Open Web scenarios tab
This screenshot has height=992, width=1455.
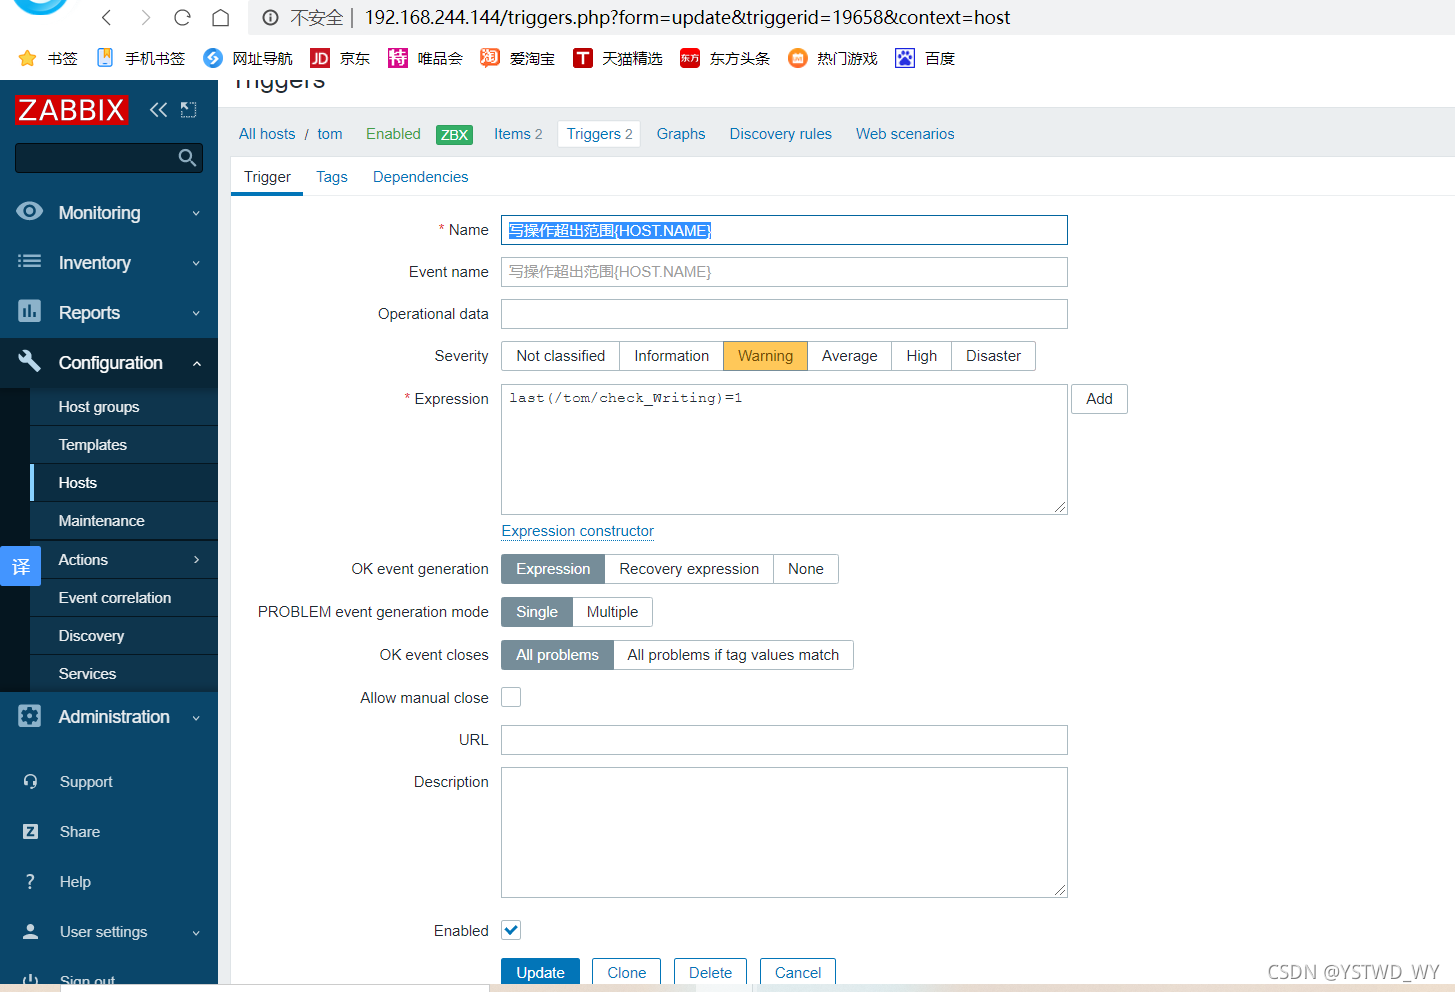905,134
